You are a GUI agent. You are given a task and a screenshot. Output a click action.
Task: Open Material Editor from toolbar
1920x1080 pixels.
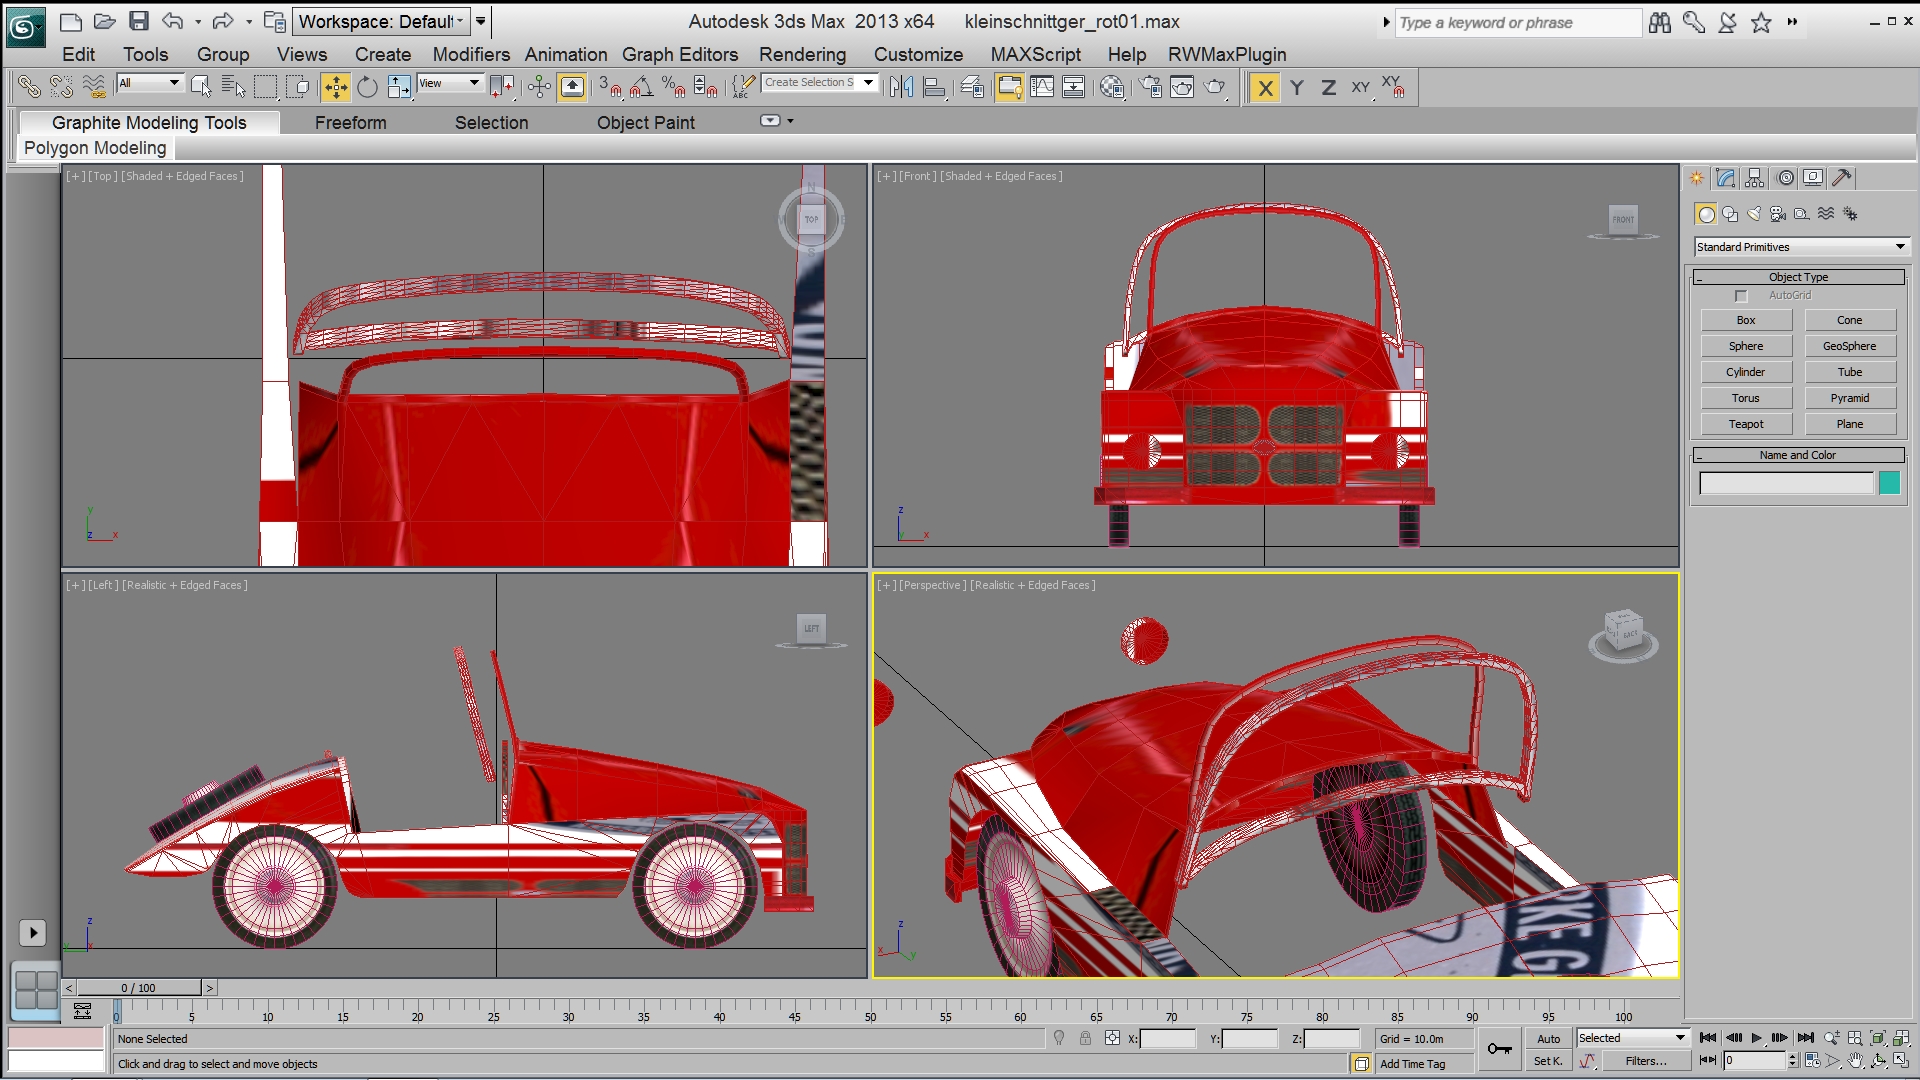click(1111, 88)
